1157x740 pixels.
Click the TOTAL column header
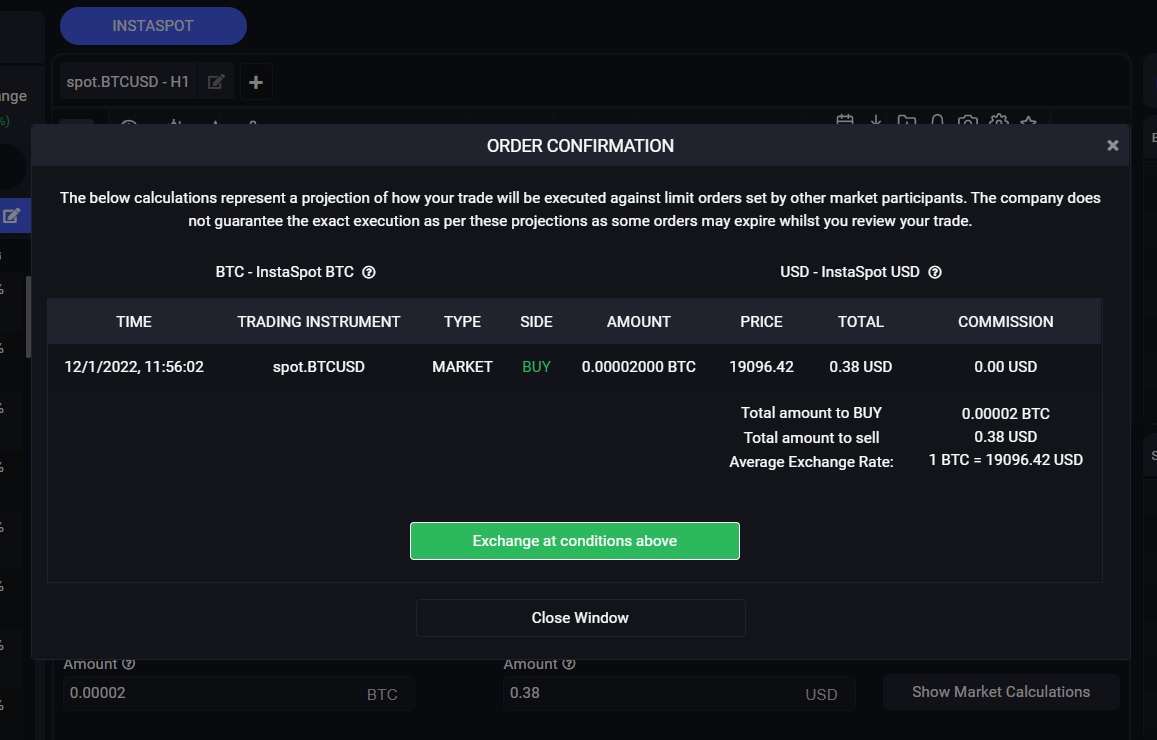[x=860, y=322]
